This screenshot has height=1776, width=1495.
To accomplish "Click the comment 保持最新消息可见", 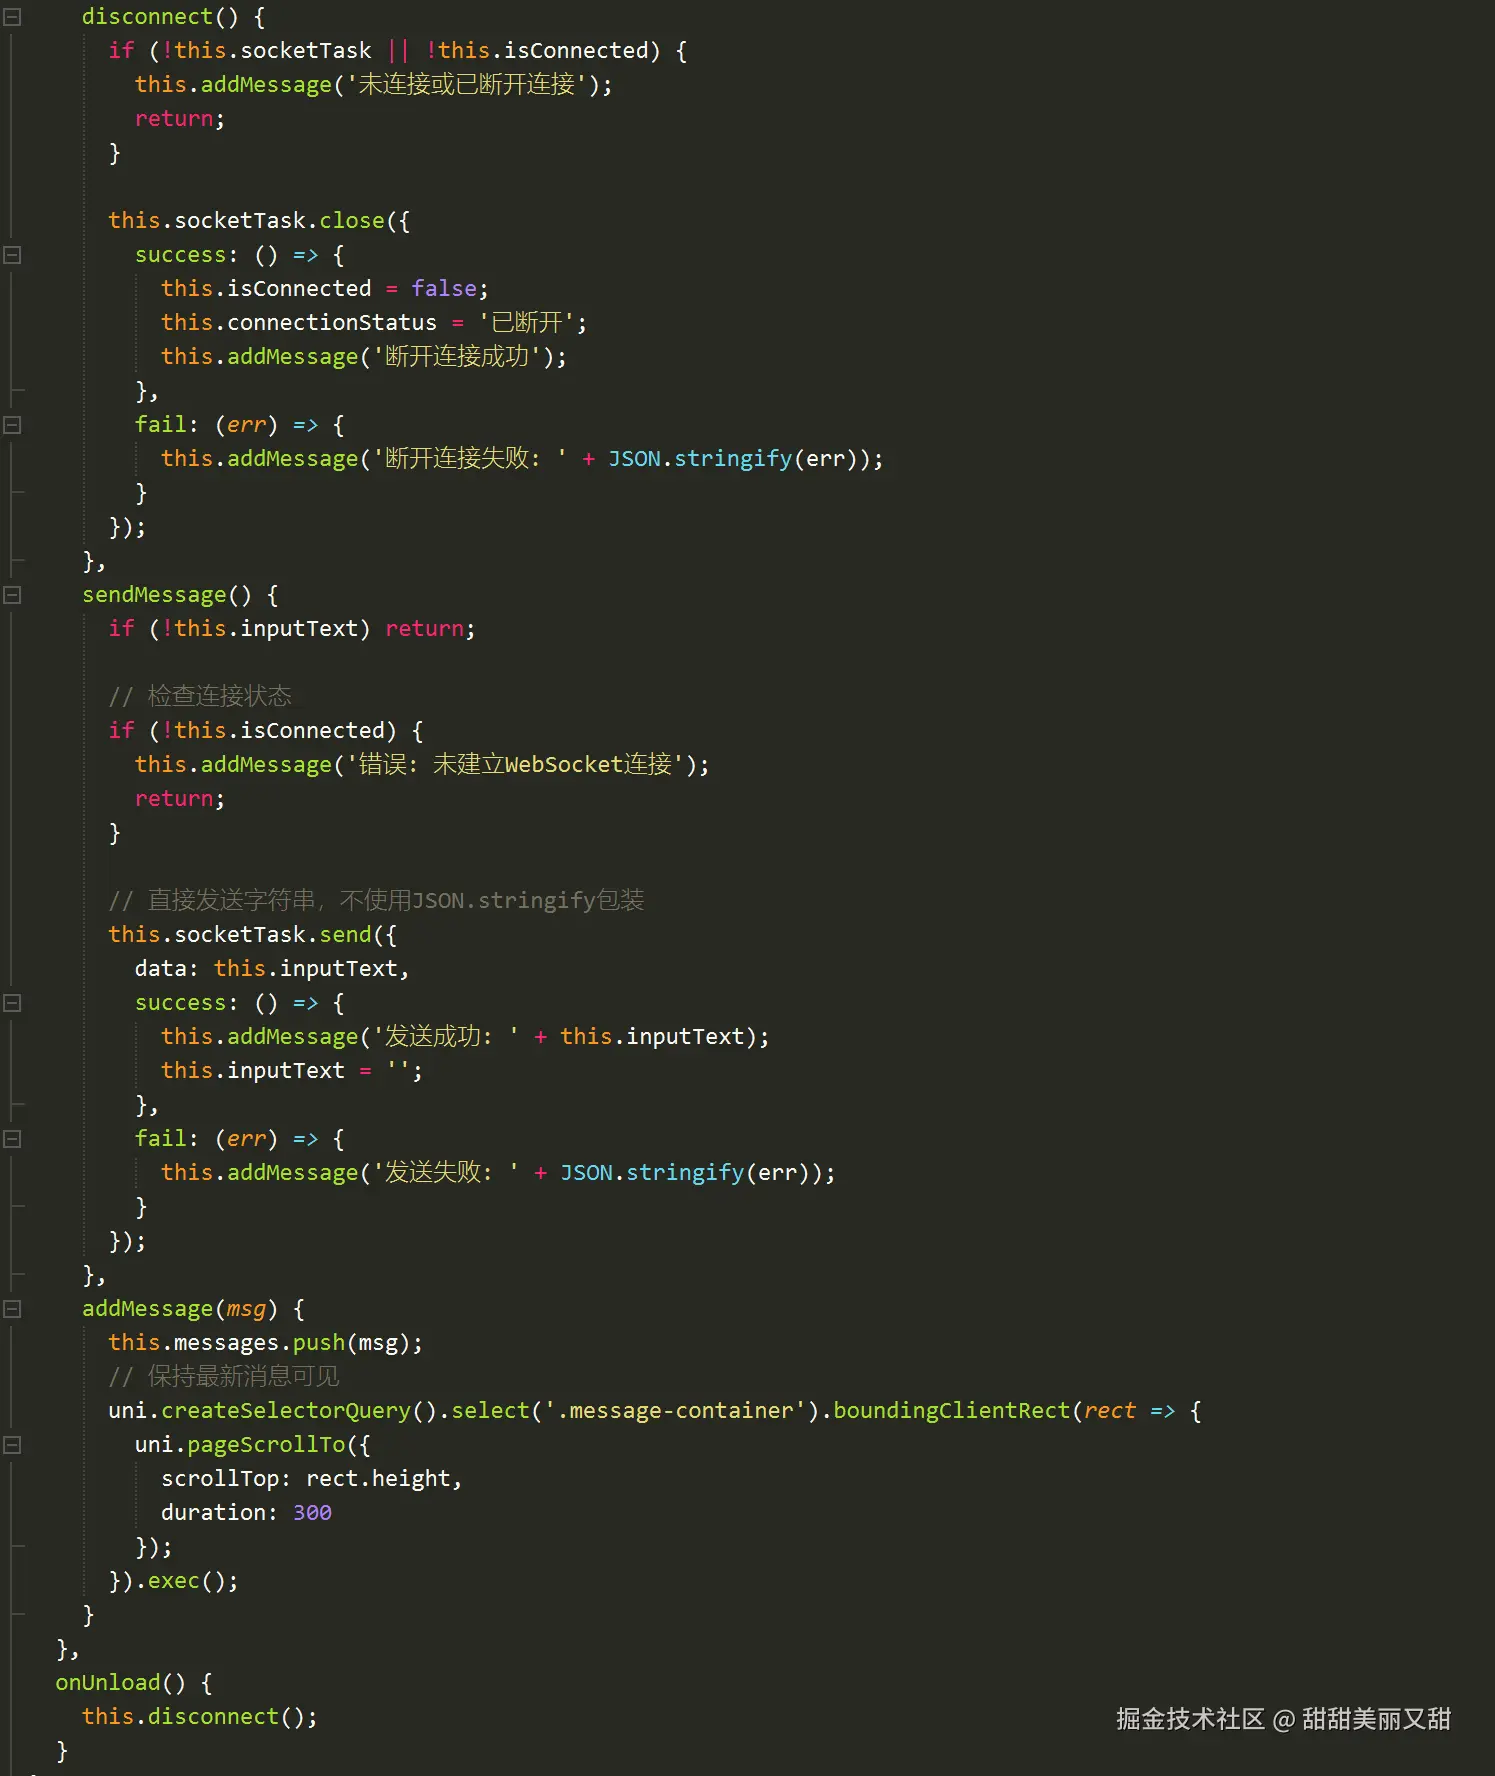I will (243, 1377).
